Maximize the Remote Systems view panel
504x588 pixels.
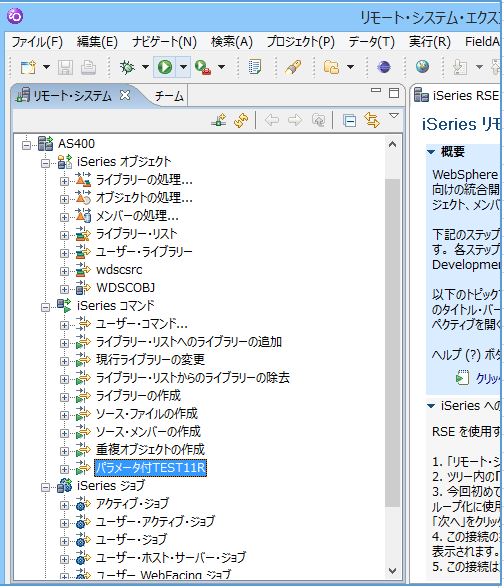394,93
